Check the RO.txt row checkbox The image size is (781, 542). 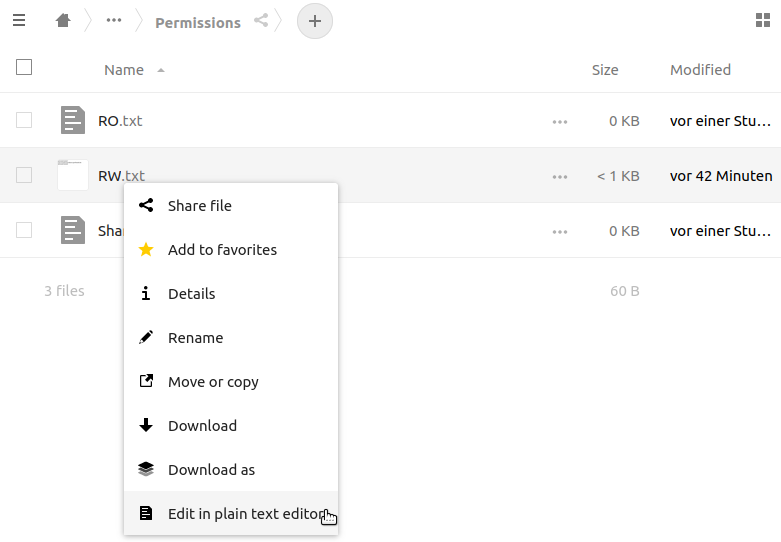(x=24, y=120)
